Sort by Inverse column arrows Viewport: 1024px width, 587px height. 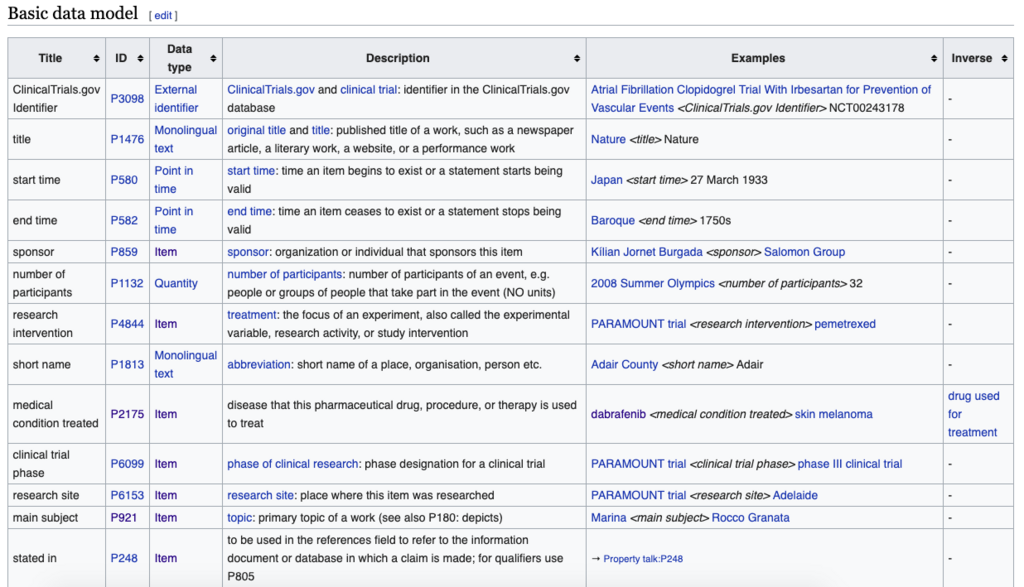point(1004,58)
